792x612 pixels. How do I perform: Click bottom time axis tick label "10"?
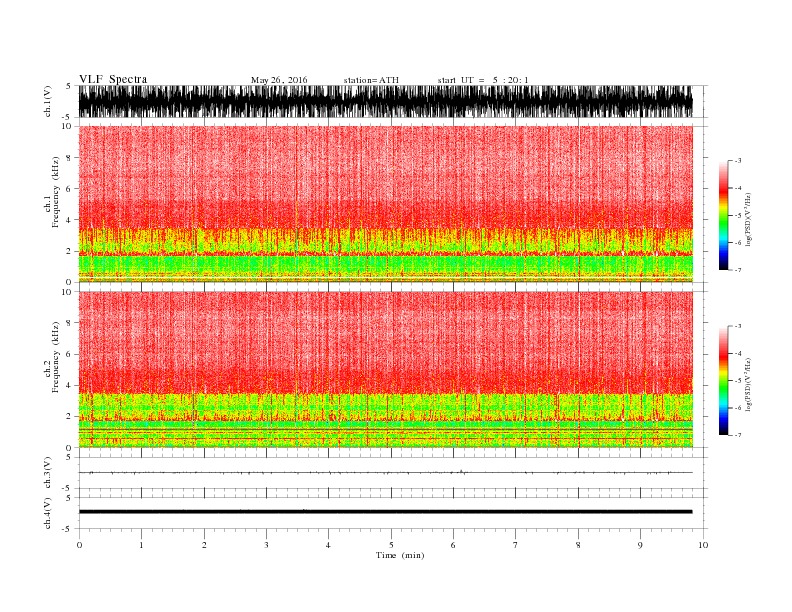click(703, 545)
